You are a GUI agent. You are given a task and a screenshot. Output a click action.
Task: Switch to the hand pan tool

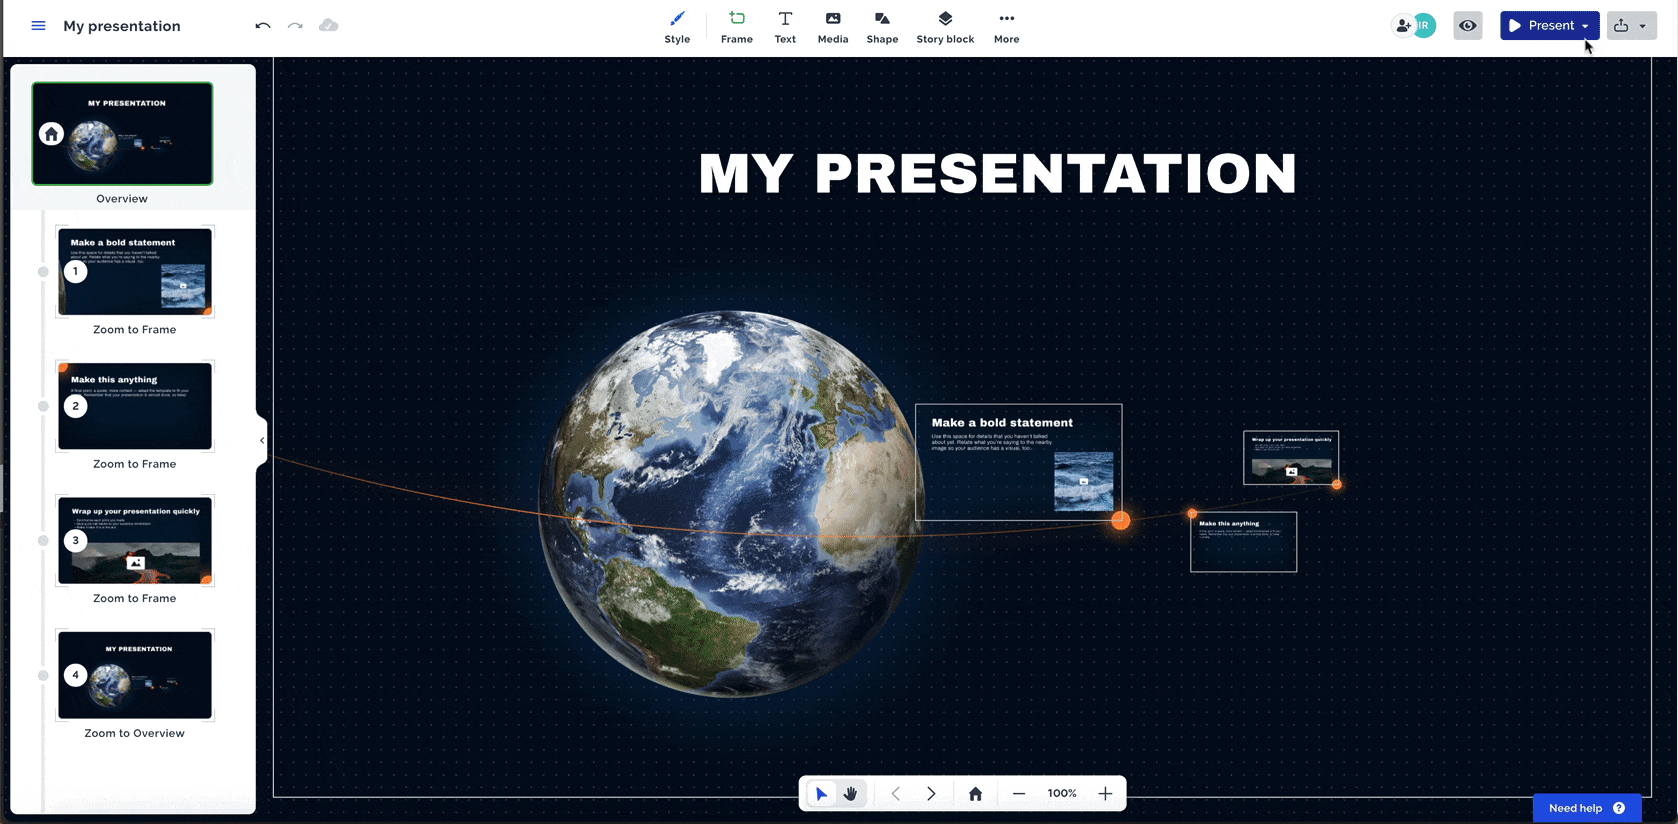(851, 794)
